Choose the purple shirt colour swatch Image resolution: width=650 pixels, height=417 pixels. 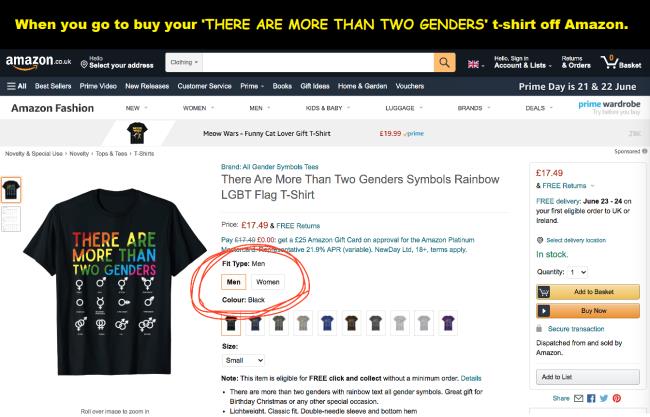click(448, 323)
